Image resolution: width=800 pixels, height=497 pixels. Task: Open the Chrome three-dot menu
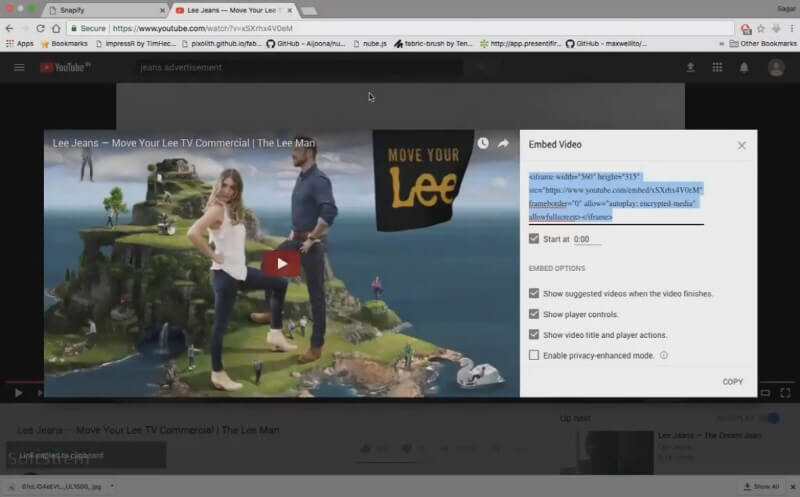[x=792, y=29]
